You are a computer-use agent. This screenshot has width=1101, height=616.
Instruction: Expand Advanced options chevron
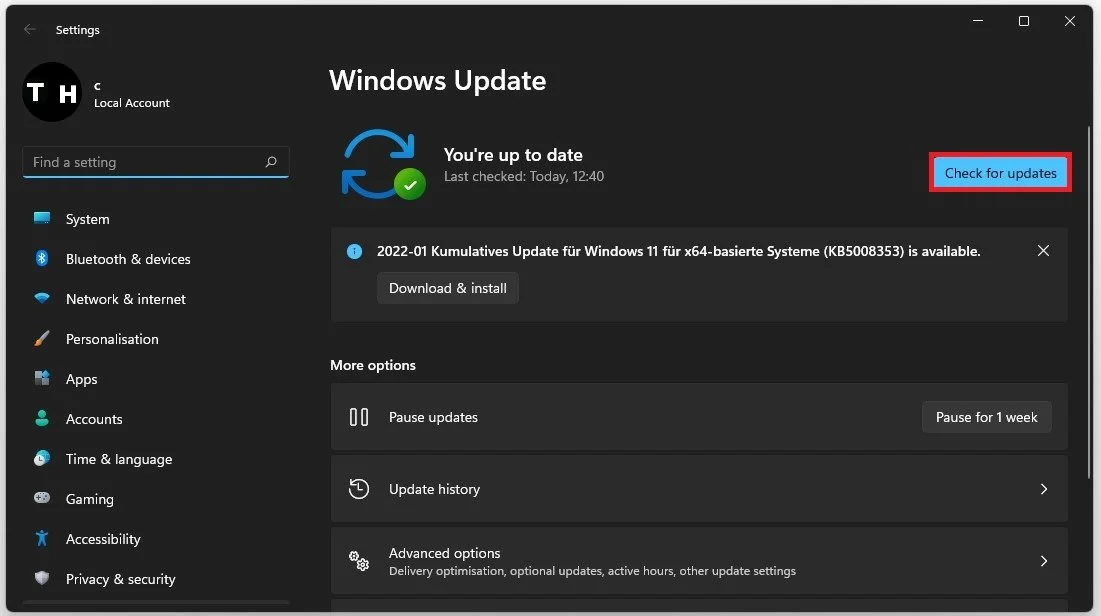1044,561
